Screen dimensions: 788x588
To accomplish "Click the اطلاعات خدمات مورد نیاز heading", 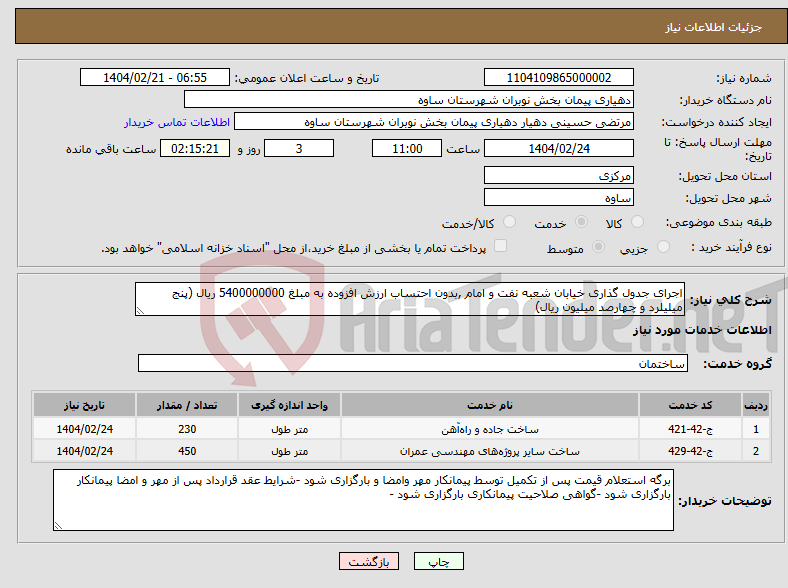I will tap(702, 330).
